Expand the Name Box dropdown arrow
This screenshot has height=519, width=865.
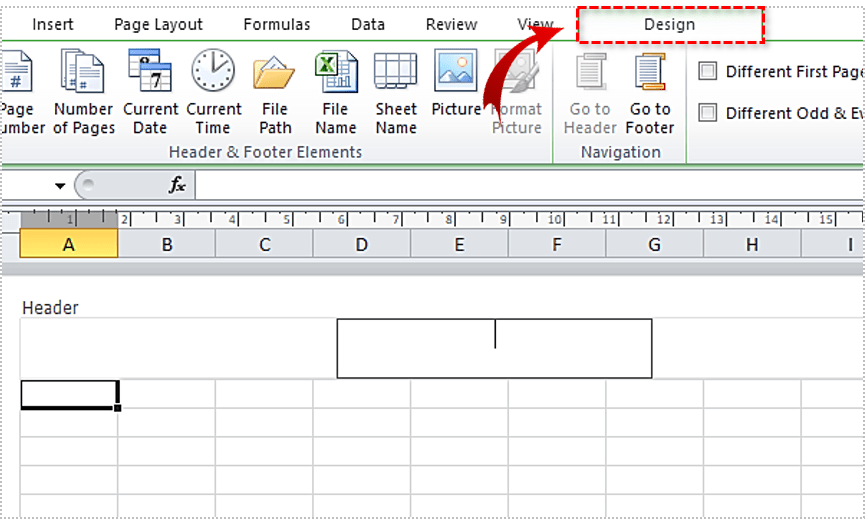(60, 186)
